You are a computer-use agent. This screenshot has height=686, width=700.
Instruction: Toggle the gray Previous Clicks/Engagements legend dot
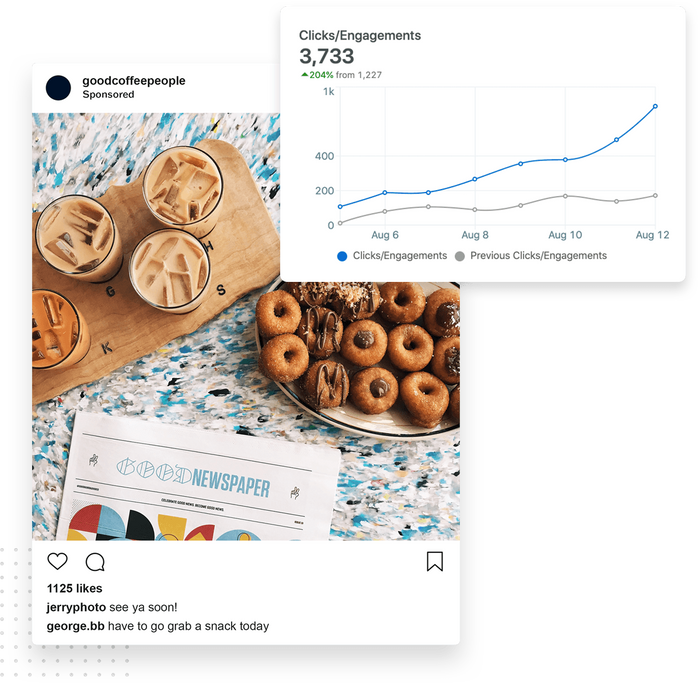(x=460, y=256)
